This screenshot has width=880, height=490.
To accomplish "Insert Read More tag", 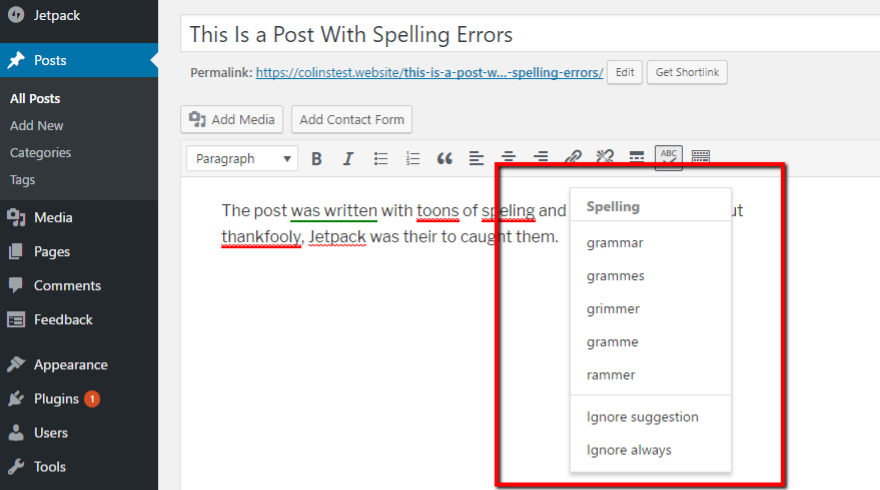I will (x=636, y=157).
